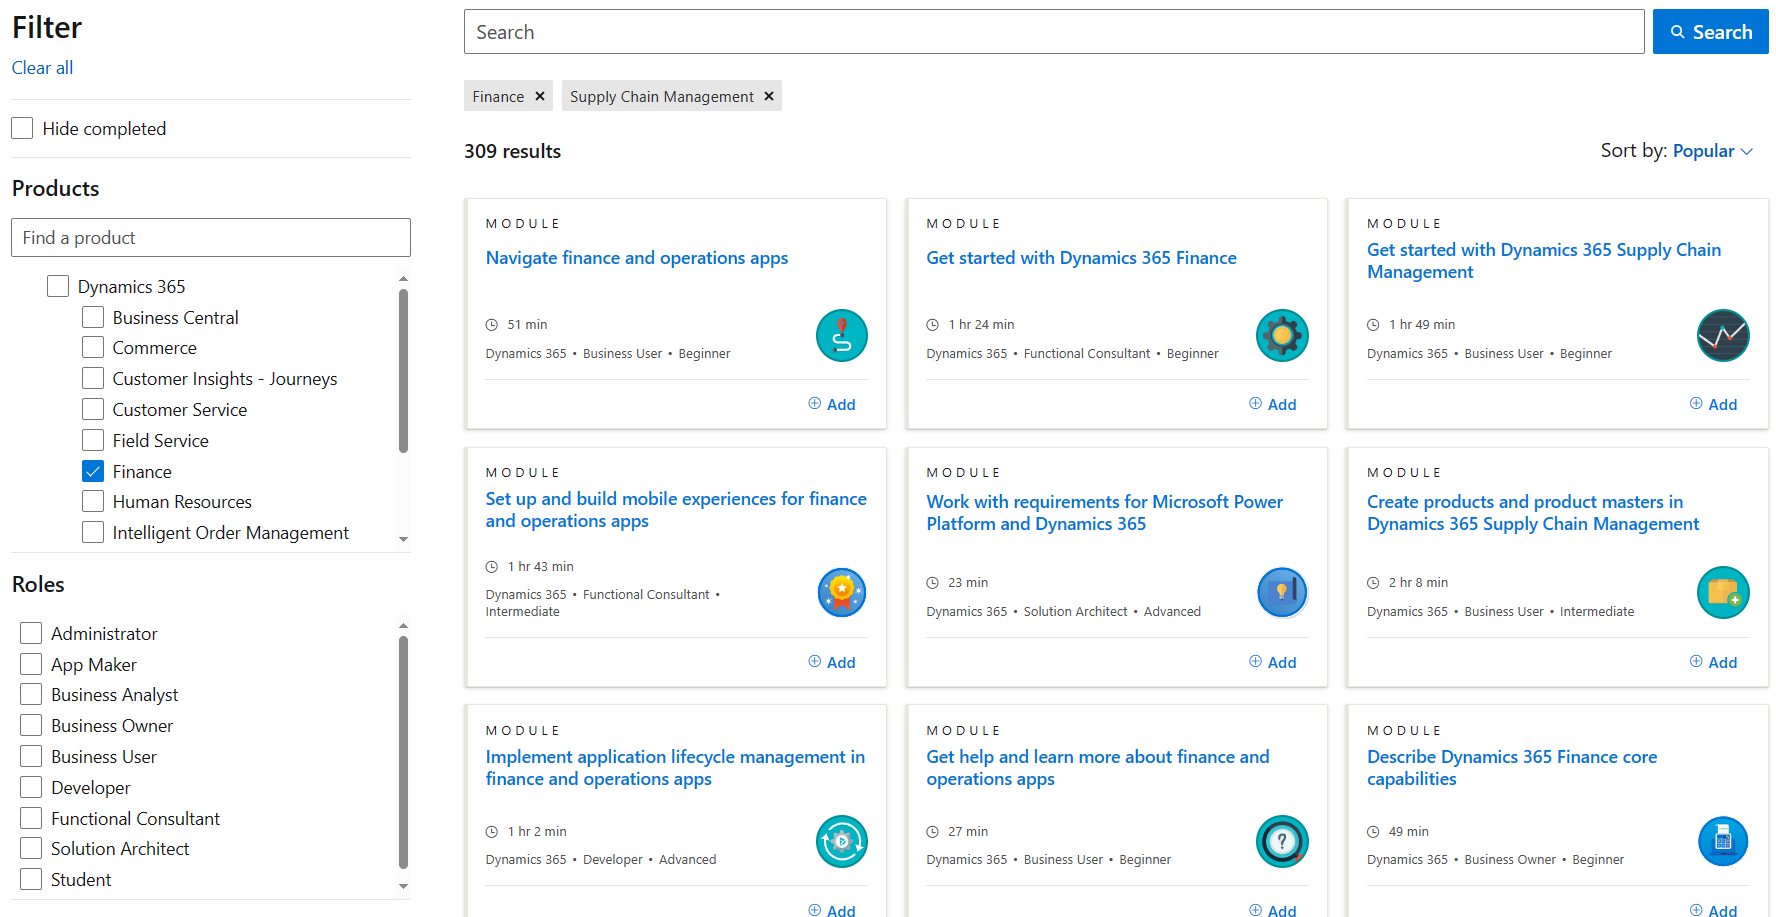Open Get started with Dynamics 365 Finance
This screenshot has width=1776, height=917.
pos(1081,257)
